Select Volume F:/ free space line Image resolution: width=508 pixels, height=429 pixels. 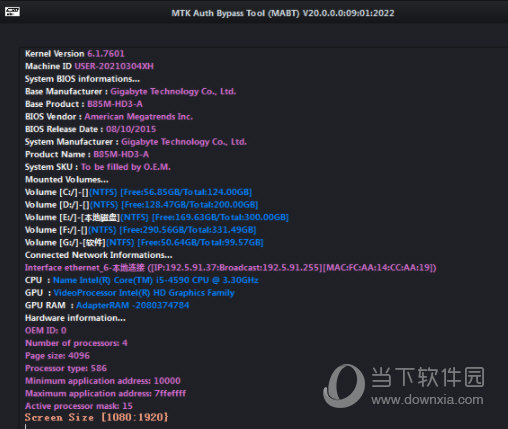(141, 230)
